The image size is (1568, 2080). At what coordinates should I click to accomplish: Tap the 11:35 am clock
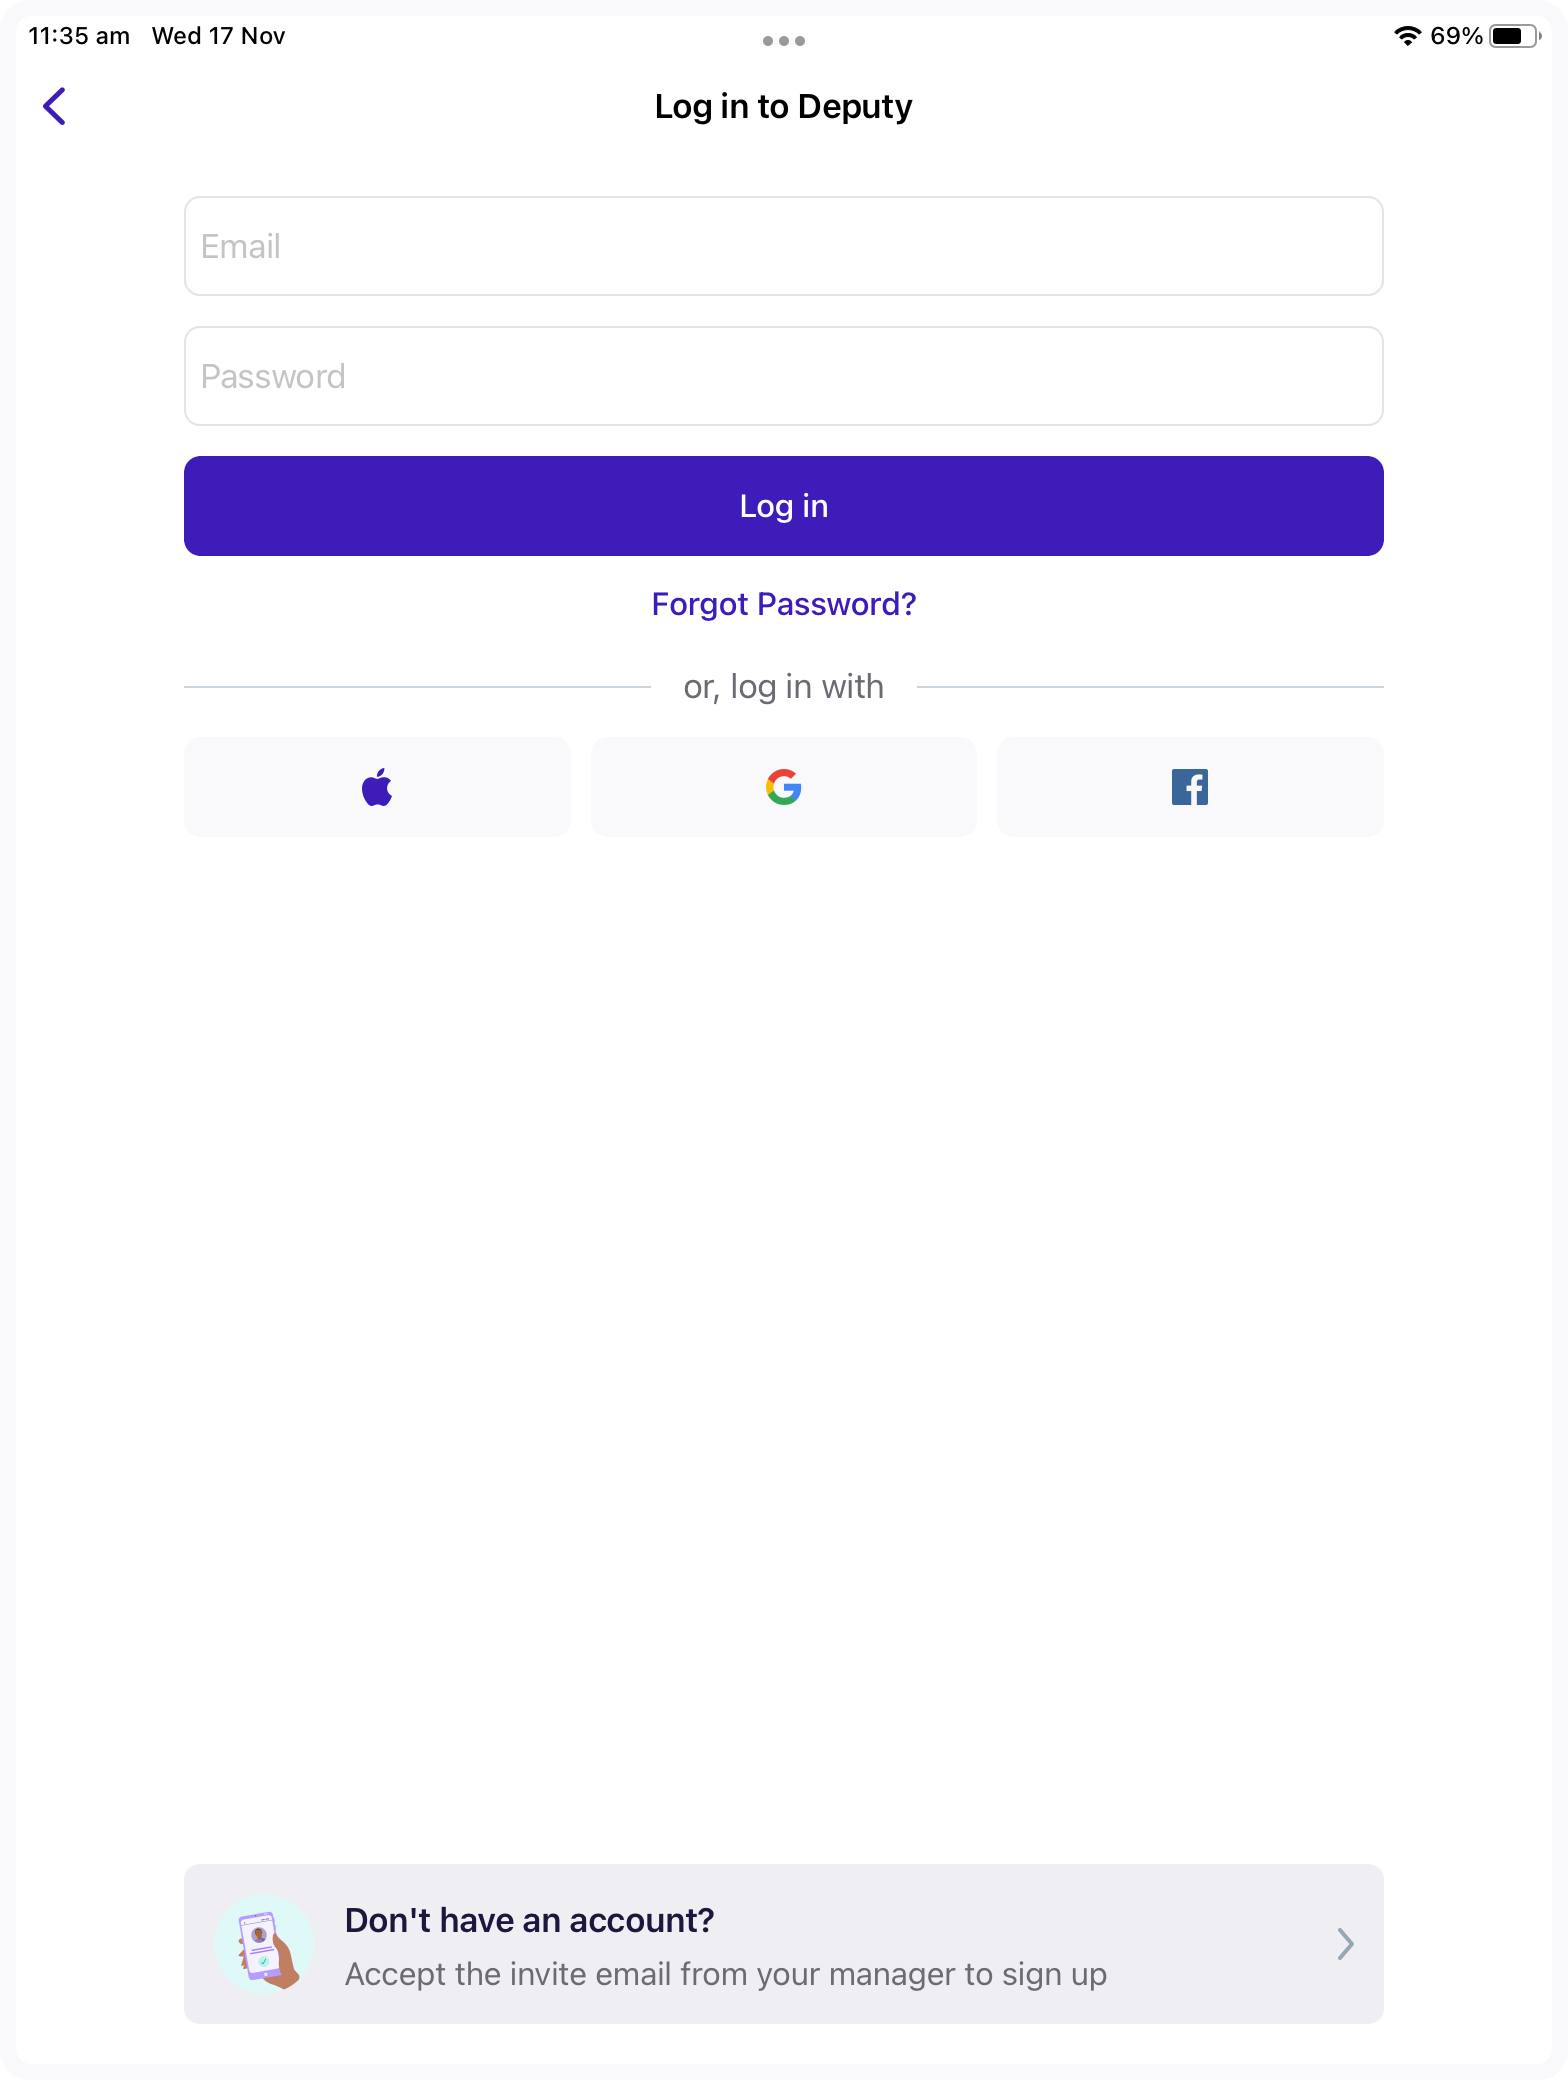pyautogui.click(x=79, y=36)
